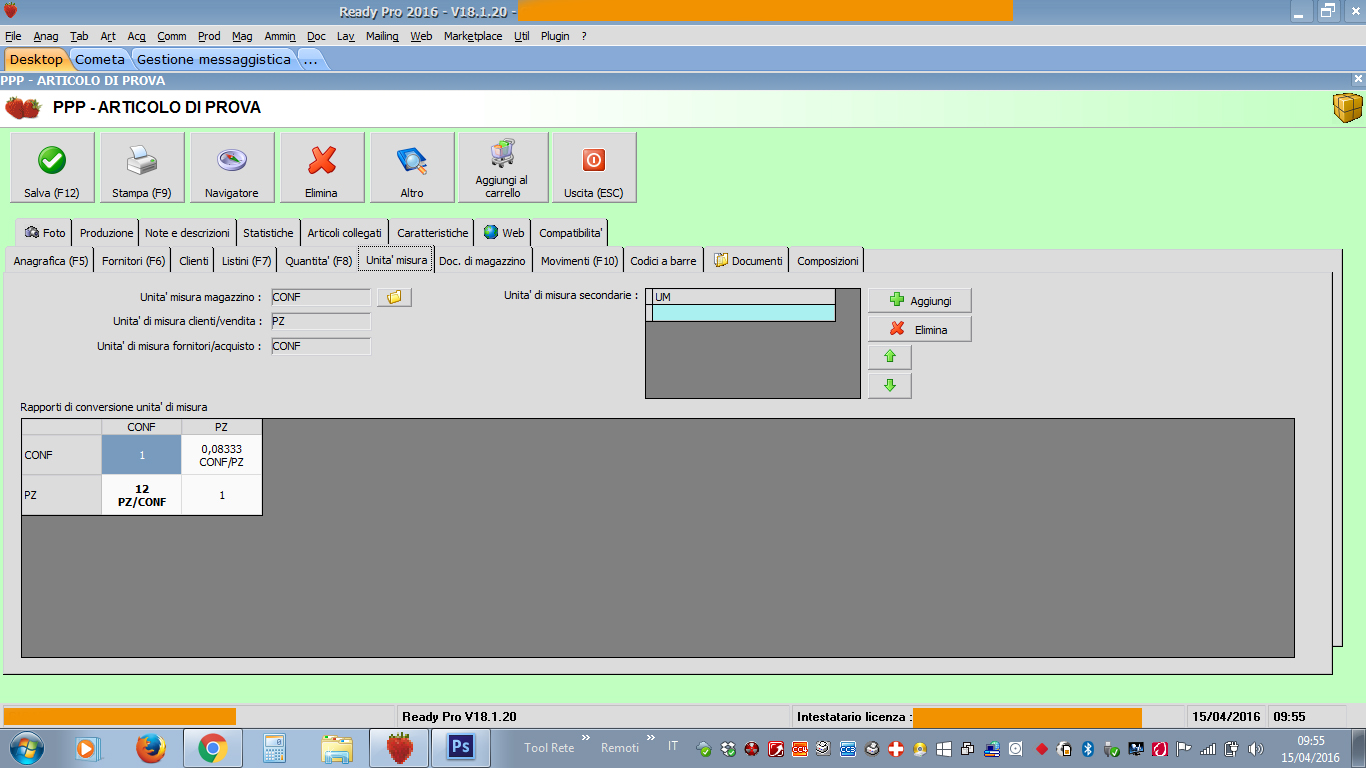Image resolution: width=1366 pixels, height=768 pixels.
Task: Move secondary unit up with green arrow
Action: click(x=890, y=357)
